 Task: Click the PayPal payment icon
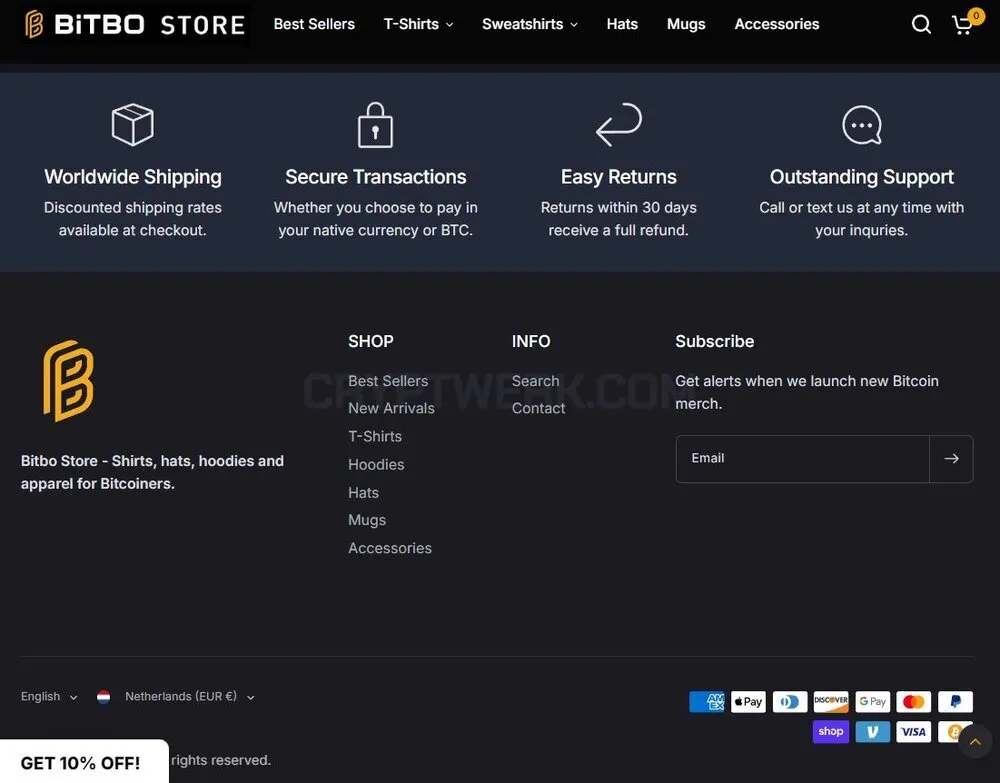point(955,702)
